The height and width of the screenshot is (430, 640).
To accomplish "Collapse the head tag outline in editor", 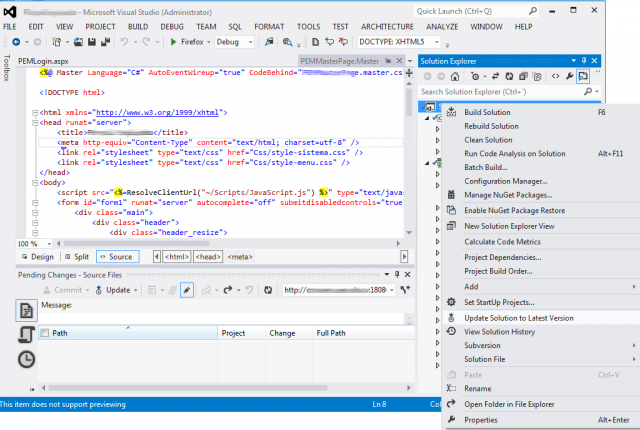I will point(35,122).
